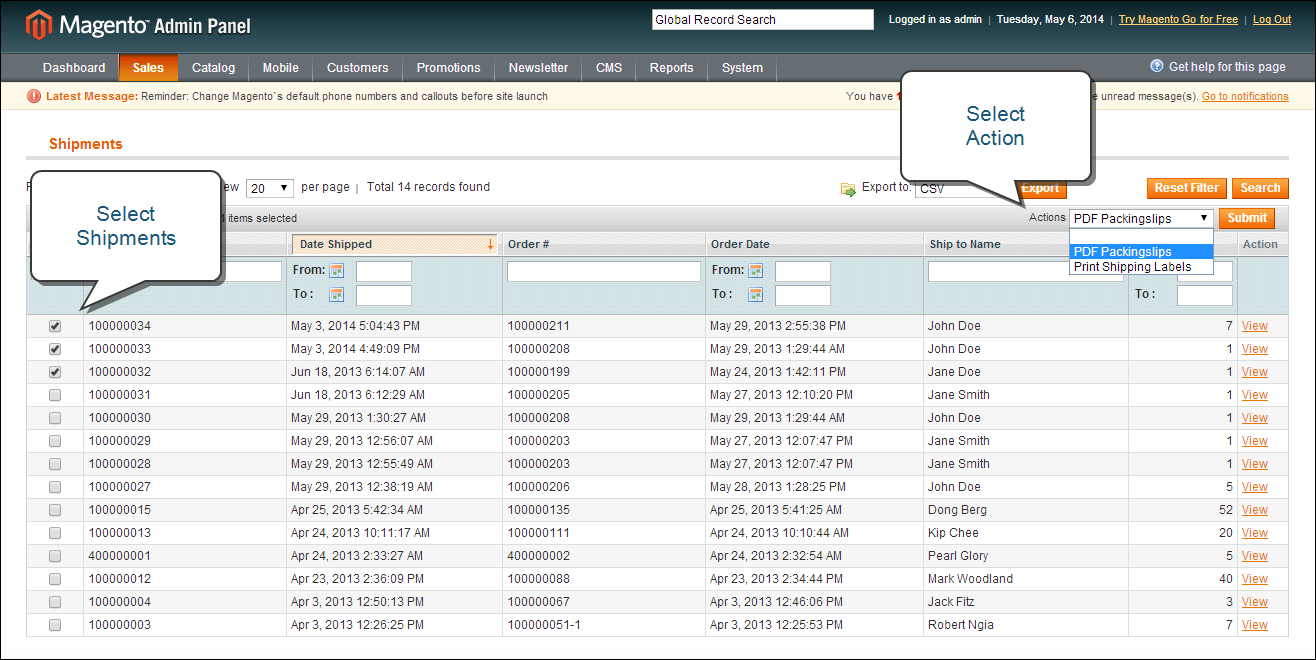Click the Submit button
Image resolution: width=1316 pixels, height=660 pixels.
click(x=1247, y=218)
